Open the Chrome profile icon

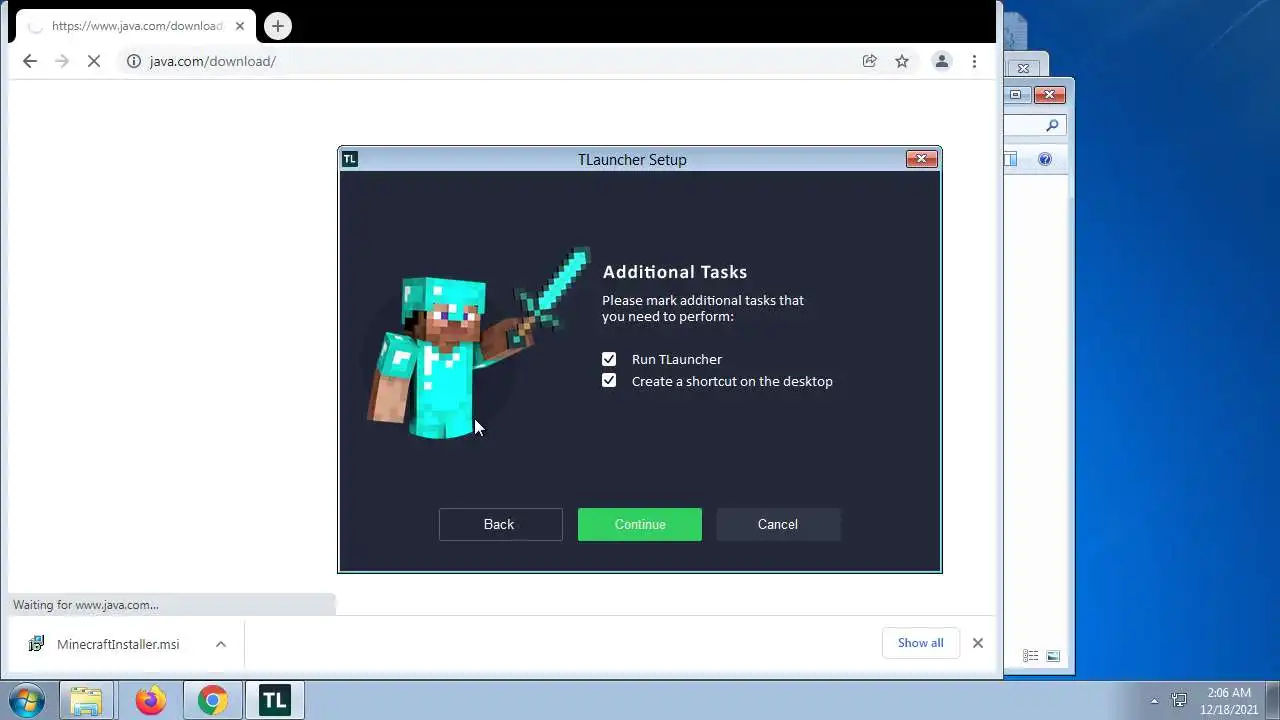pos(942,61)
